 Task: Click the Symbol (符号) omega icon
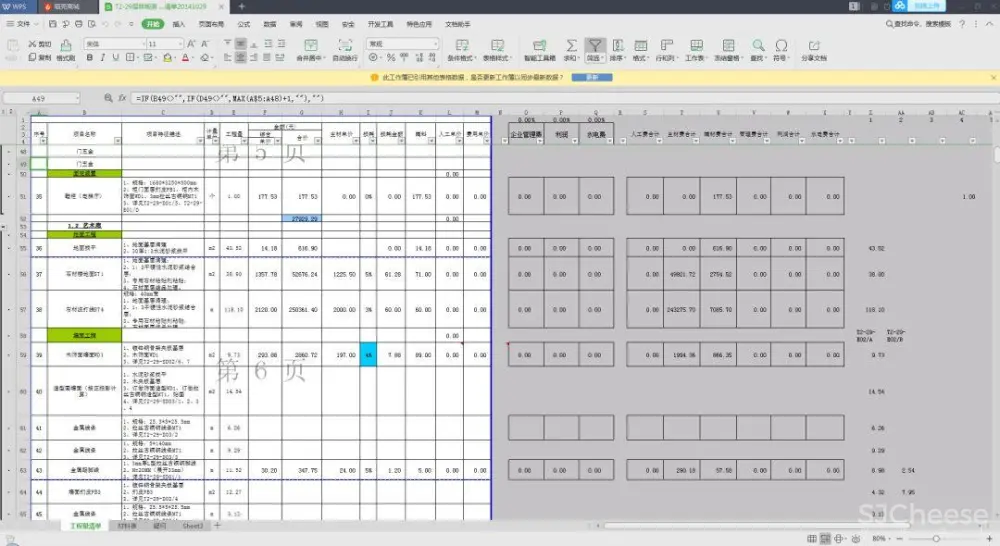(x=781, y=46)
